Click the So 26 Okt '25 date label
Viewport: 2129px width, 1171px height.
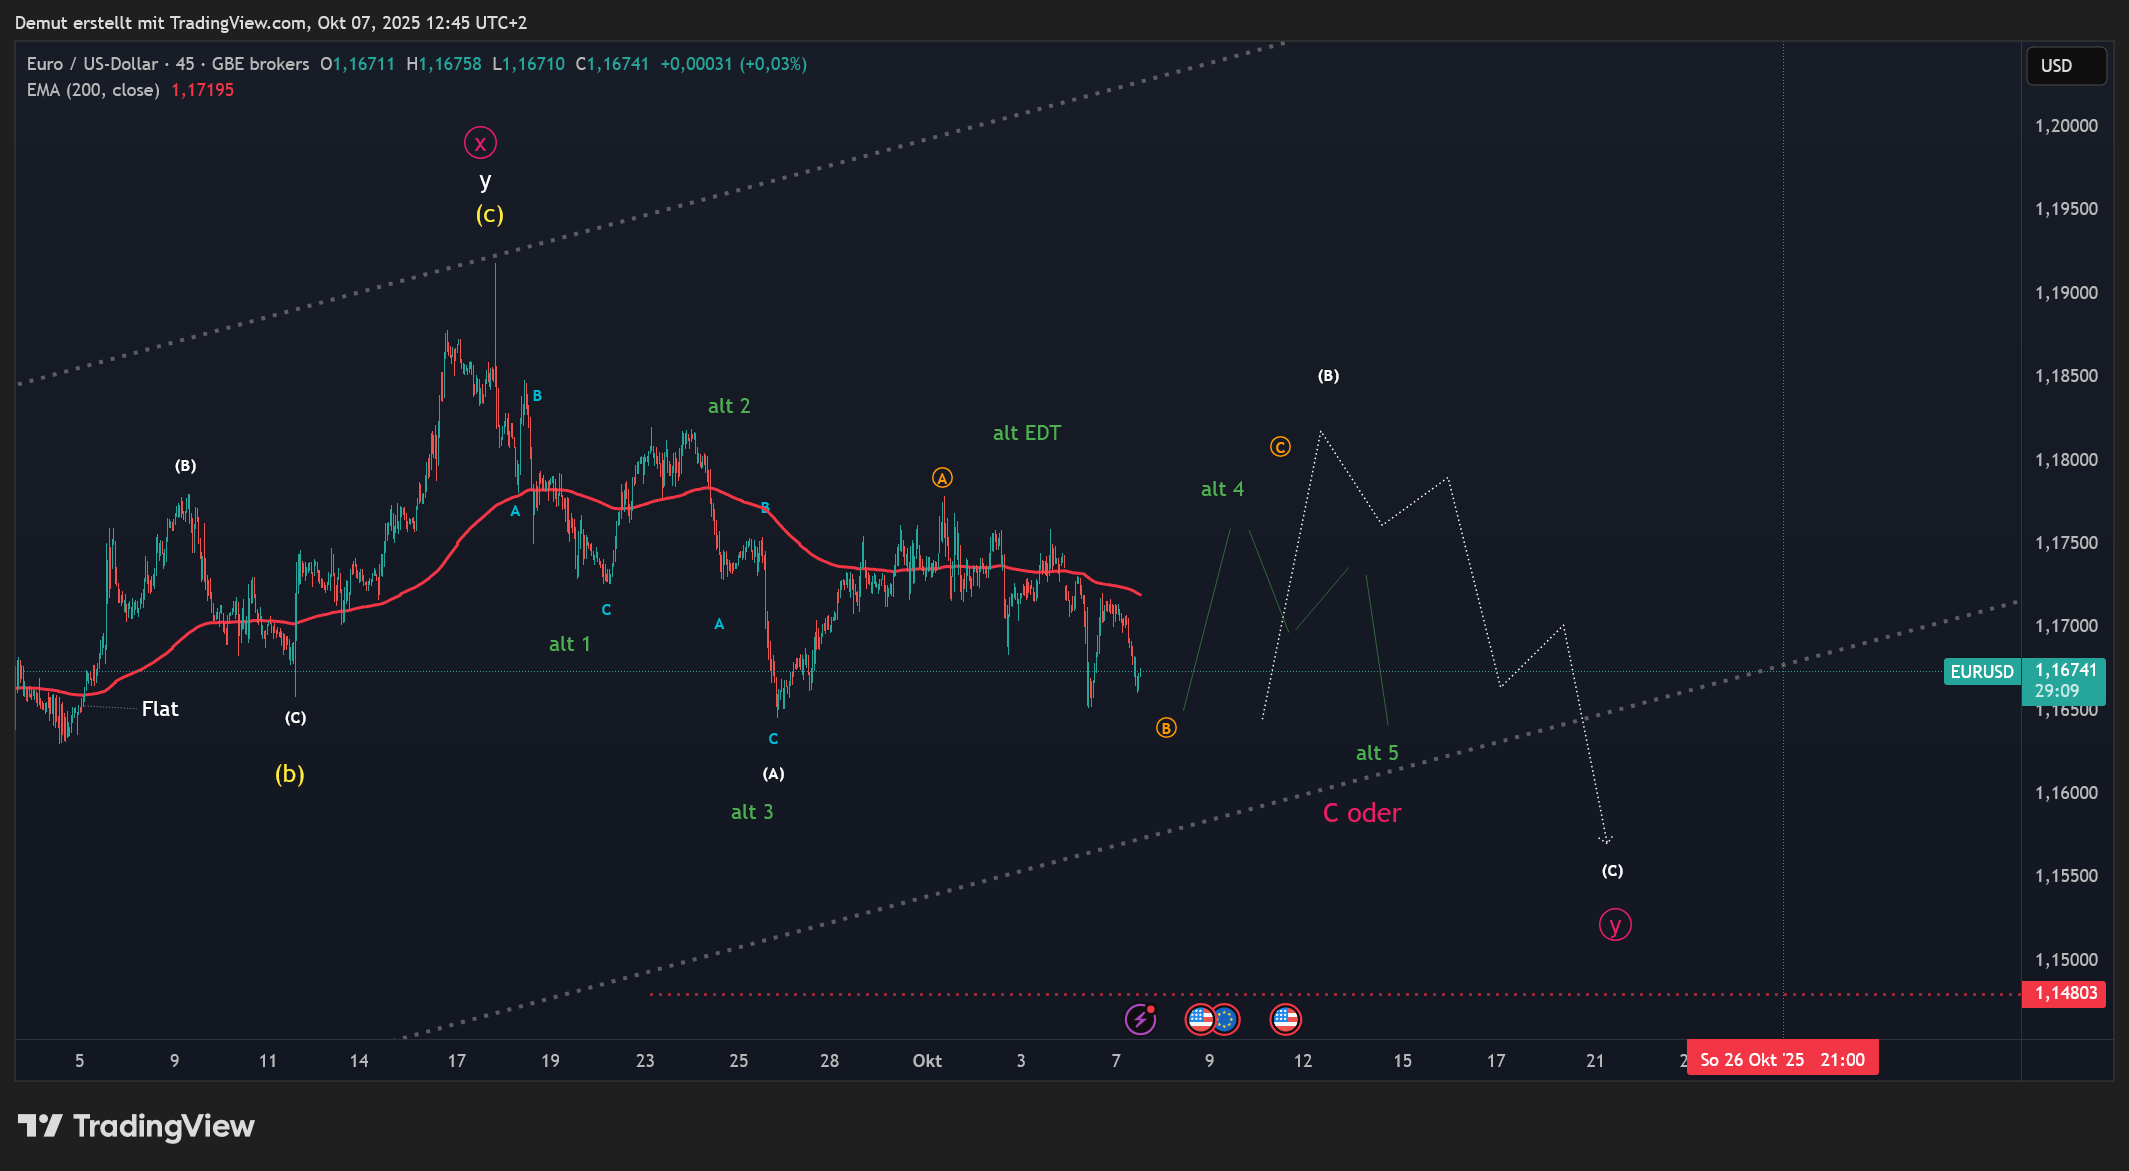1782,1059
